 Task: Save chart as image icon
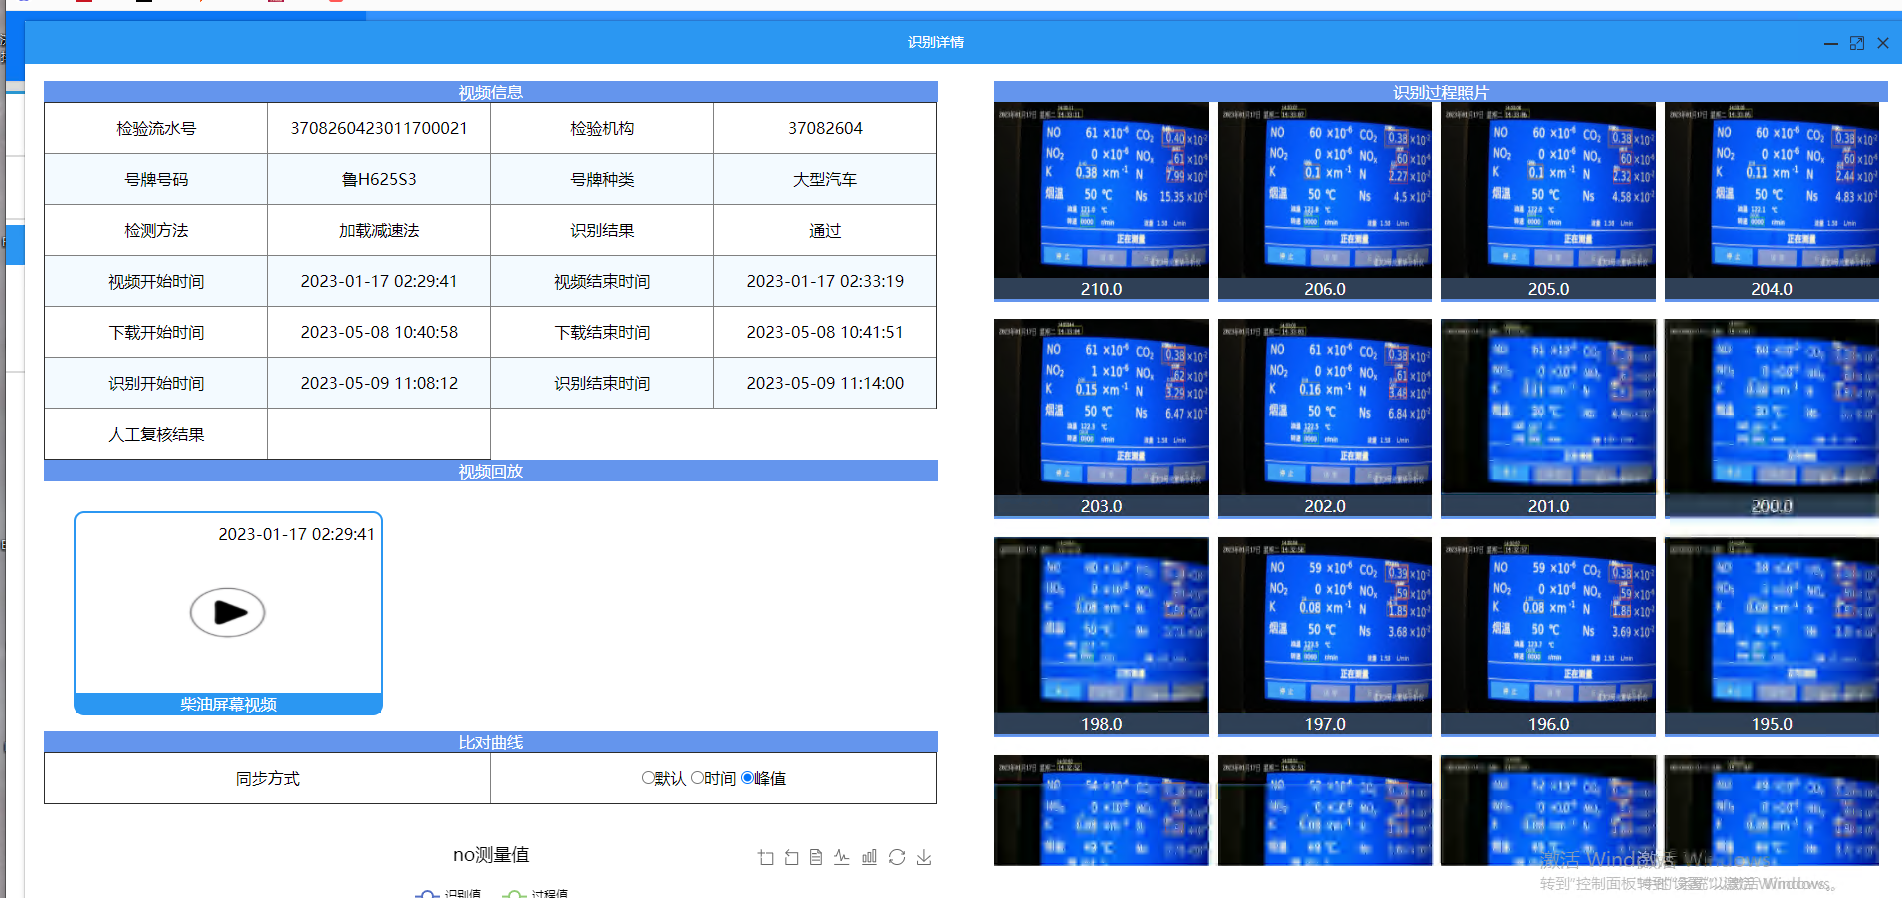coord(924,857)
